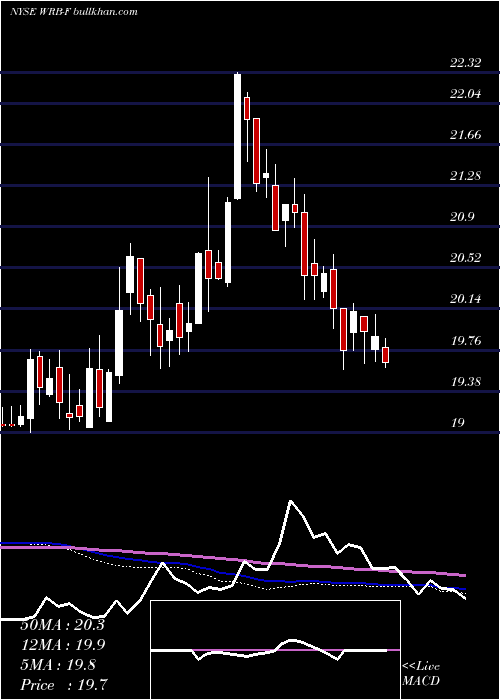Click the 50MA : 20.3 readout
Screen dimensions: 500x700
click(x=62, y=625)
